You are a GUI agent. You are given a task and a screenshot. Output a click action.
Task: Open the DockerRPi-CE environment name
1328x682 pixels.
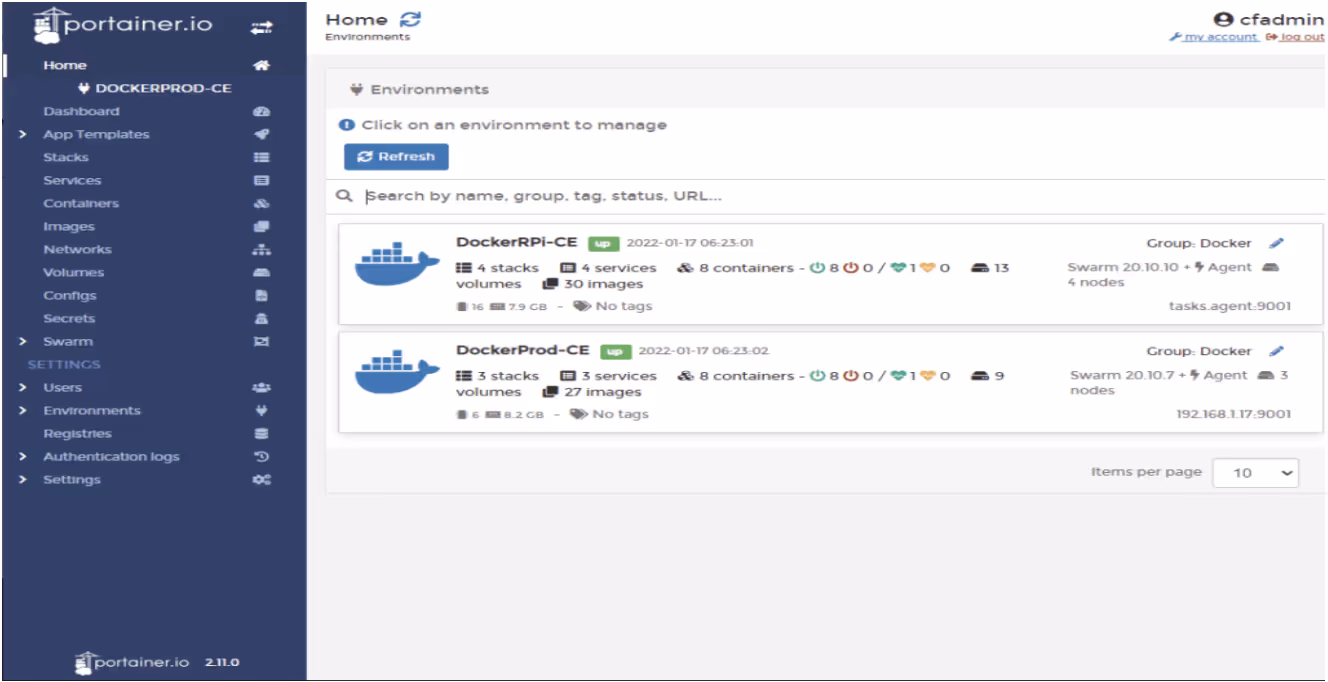coord(517,242)
